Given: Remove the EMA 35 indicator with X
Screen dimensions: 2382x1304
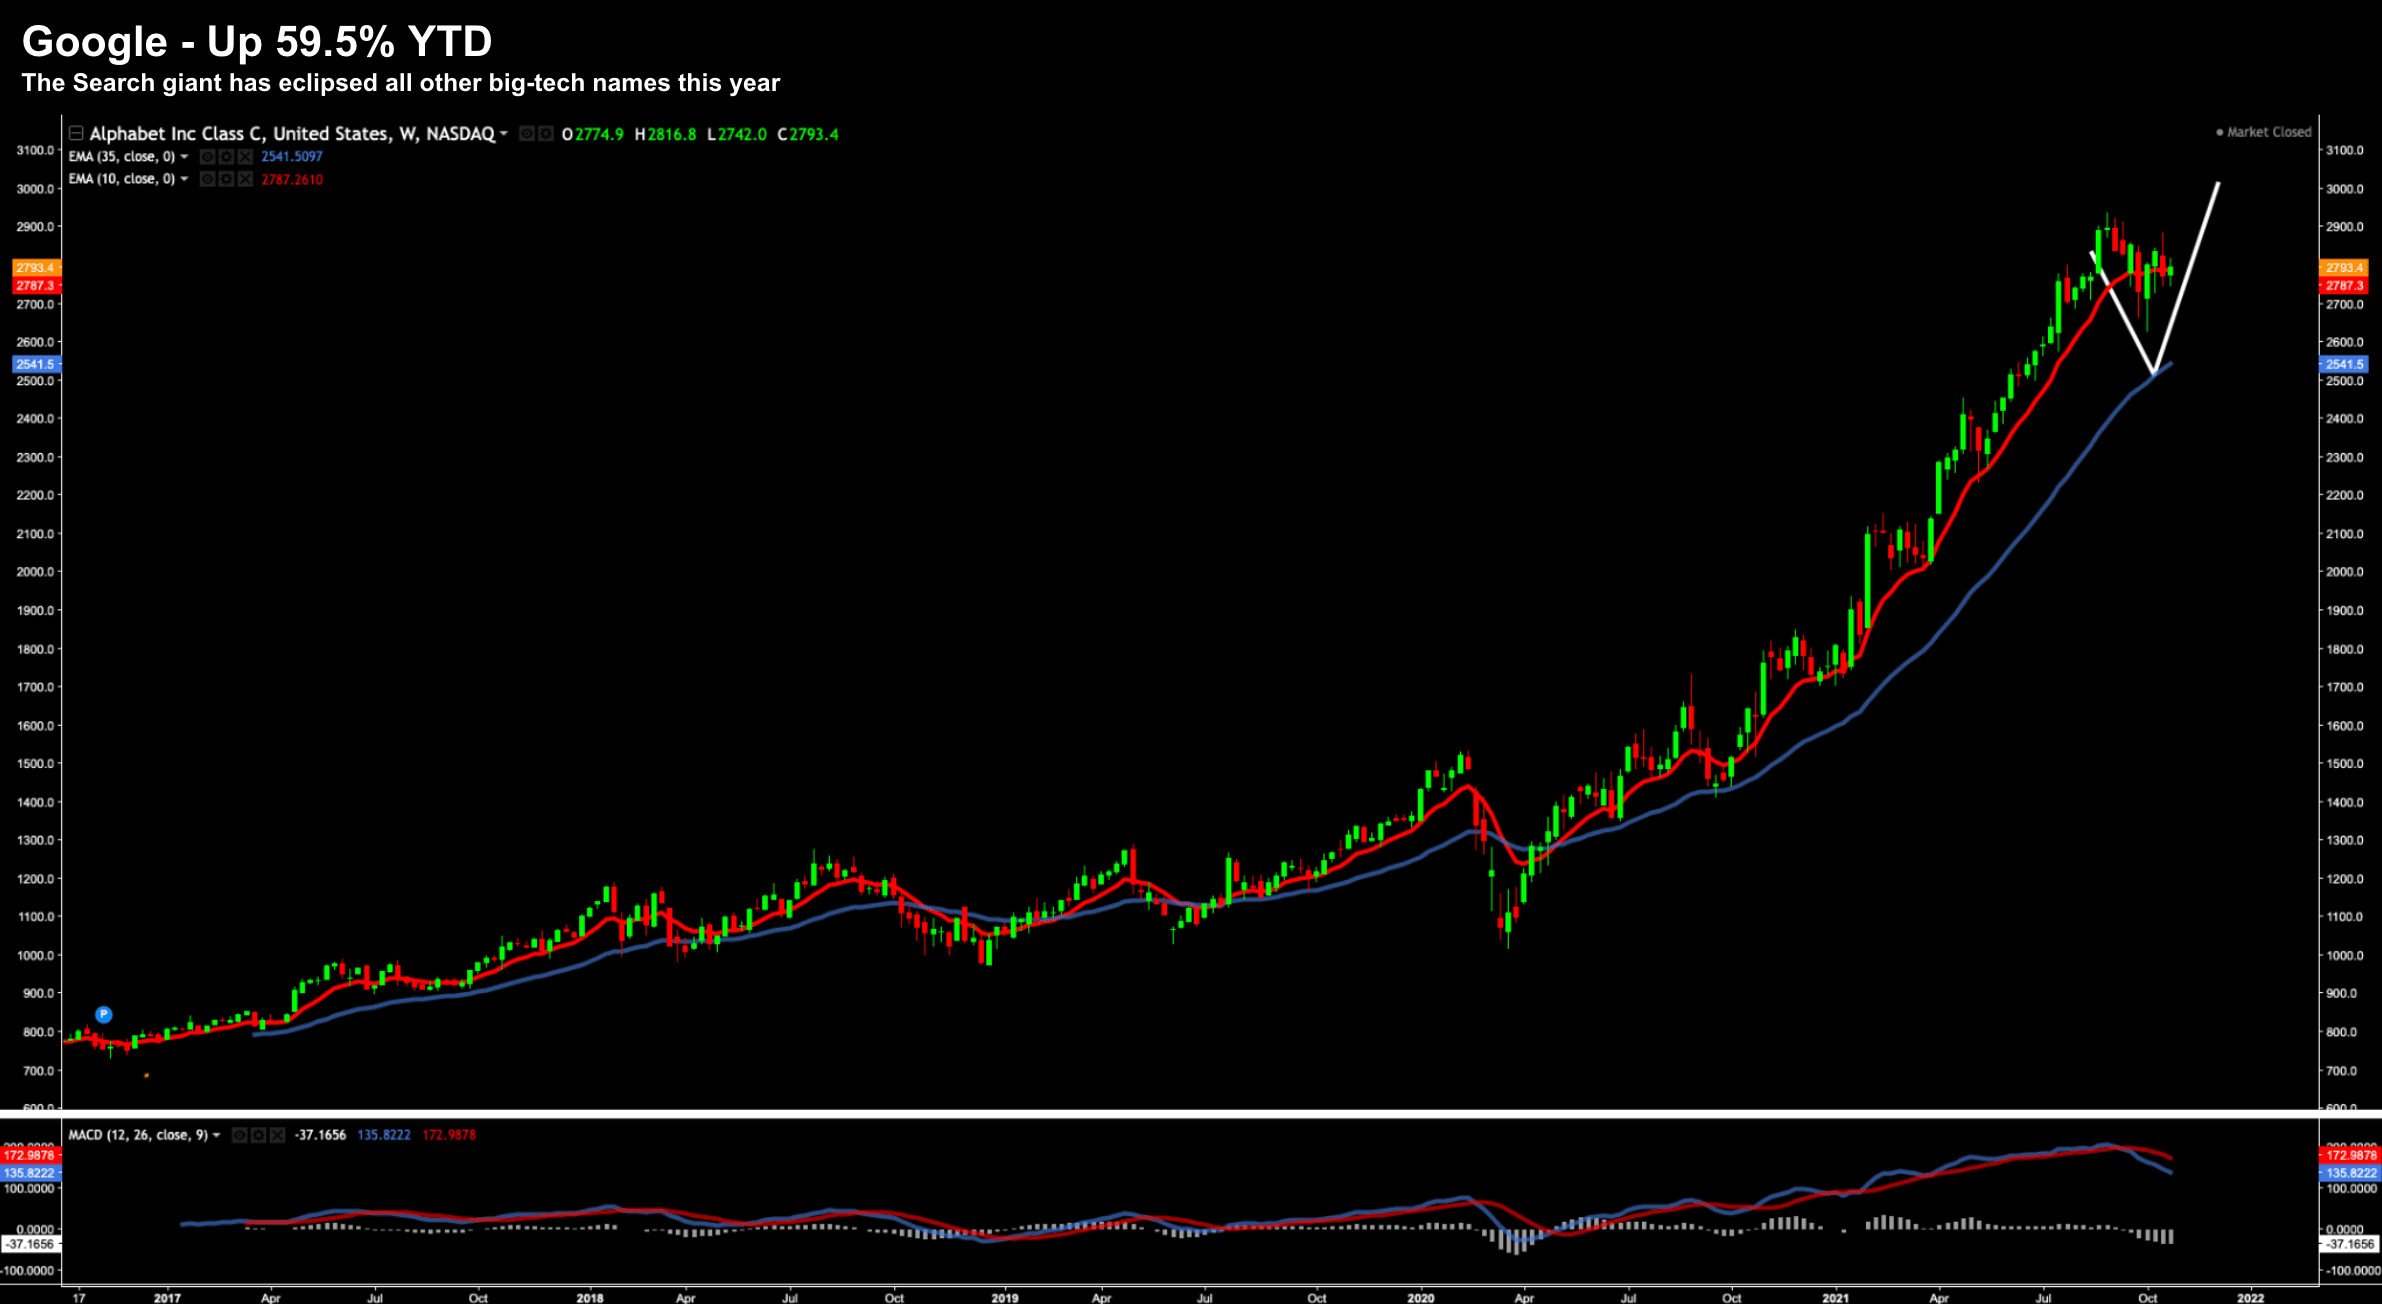Looking at the screenshot, I should [245, 157].
